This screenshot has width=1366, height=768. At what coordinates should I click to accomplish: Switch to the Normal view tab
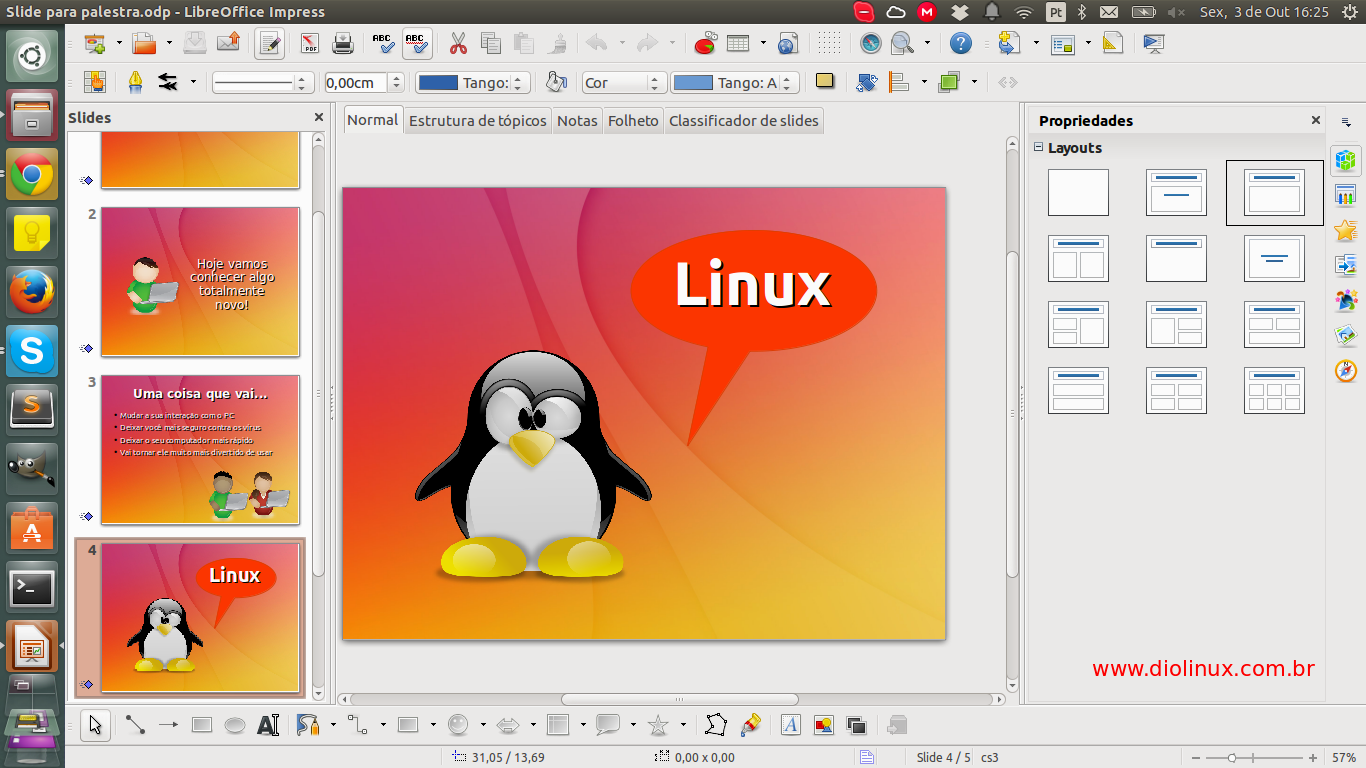(373, 120)
